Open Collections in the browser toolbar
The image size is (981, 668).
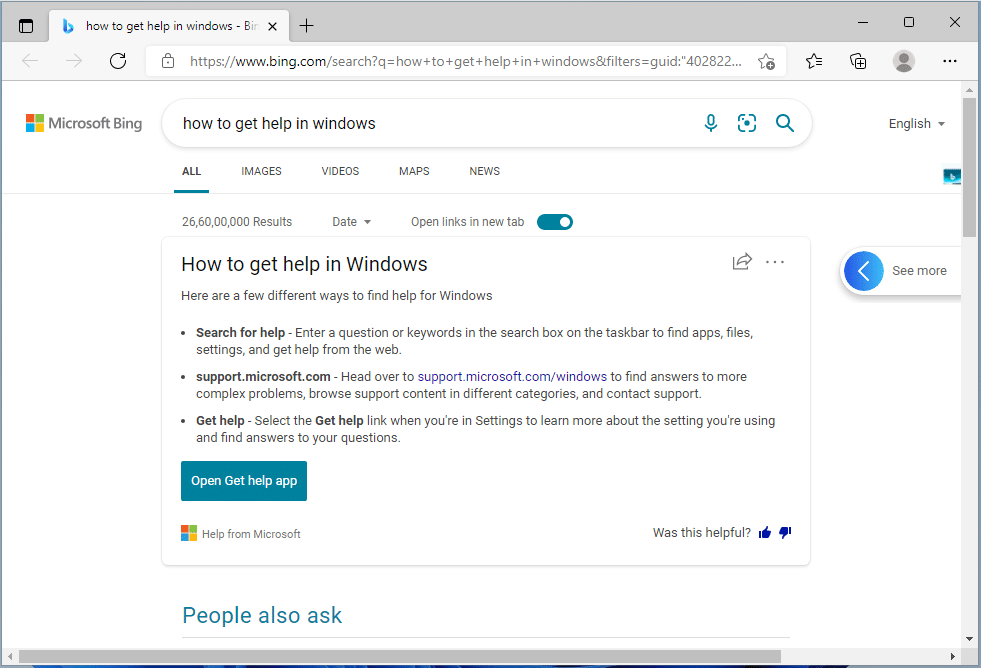(858, 61)
